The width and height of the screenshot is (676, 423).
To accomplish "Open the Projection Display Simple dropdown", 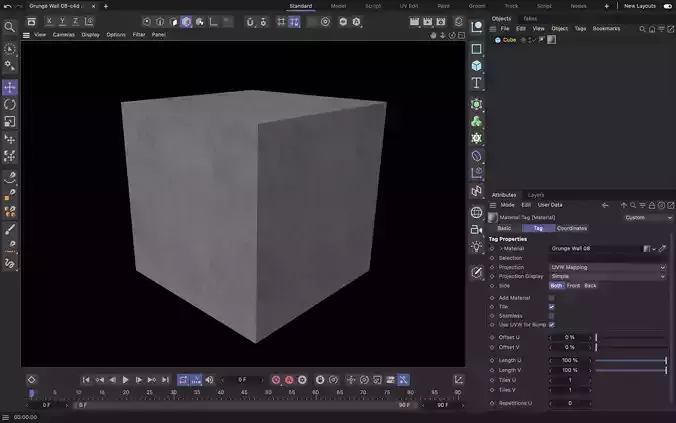I will click(x=608, y=276).
